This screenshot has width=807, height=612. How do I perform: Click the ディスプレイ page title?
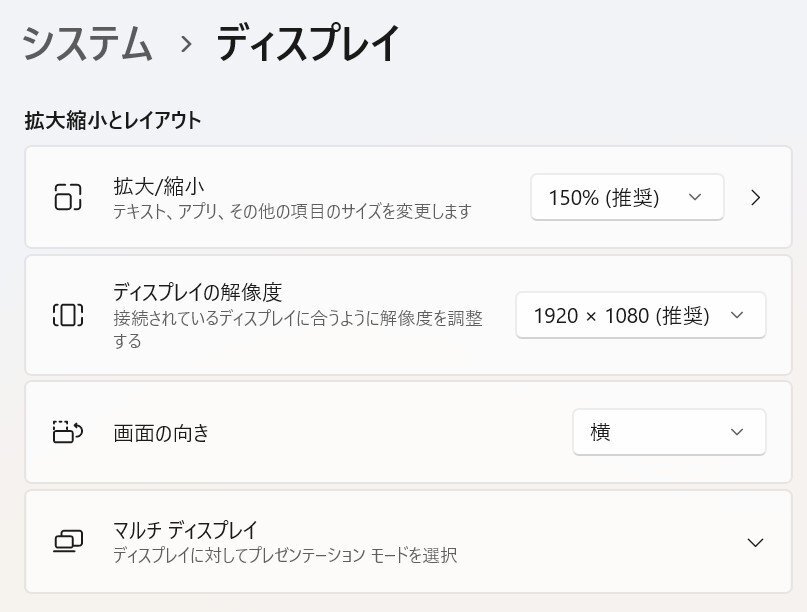pyautogui.click(x=308, y=44)
